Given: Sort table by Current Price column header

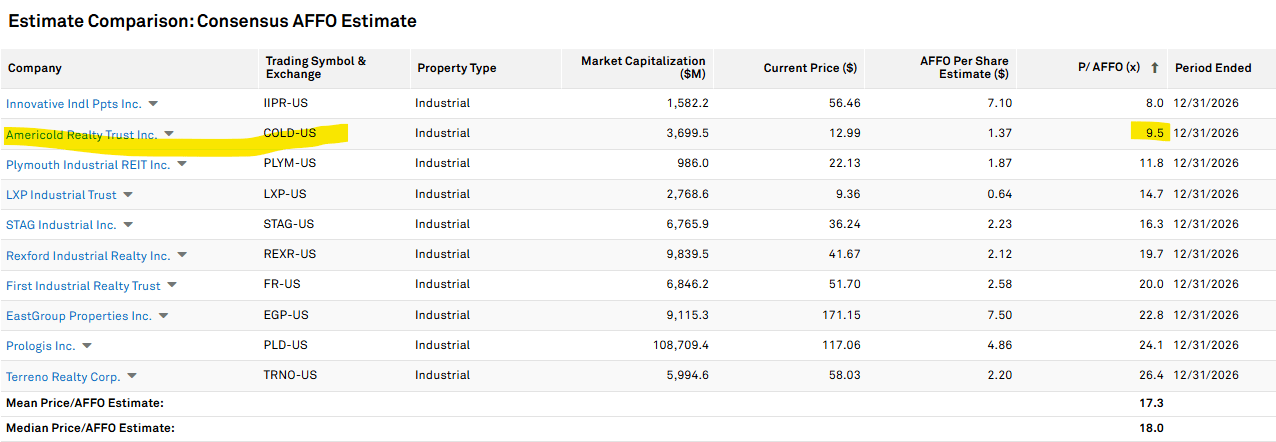Looking at the screenshot, I should 809,68.
